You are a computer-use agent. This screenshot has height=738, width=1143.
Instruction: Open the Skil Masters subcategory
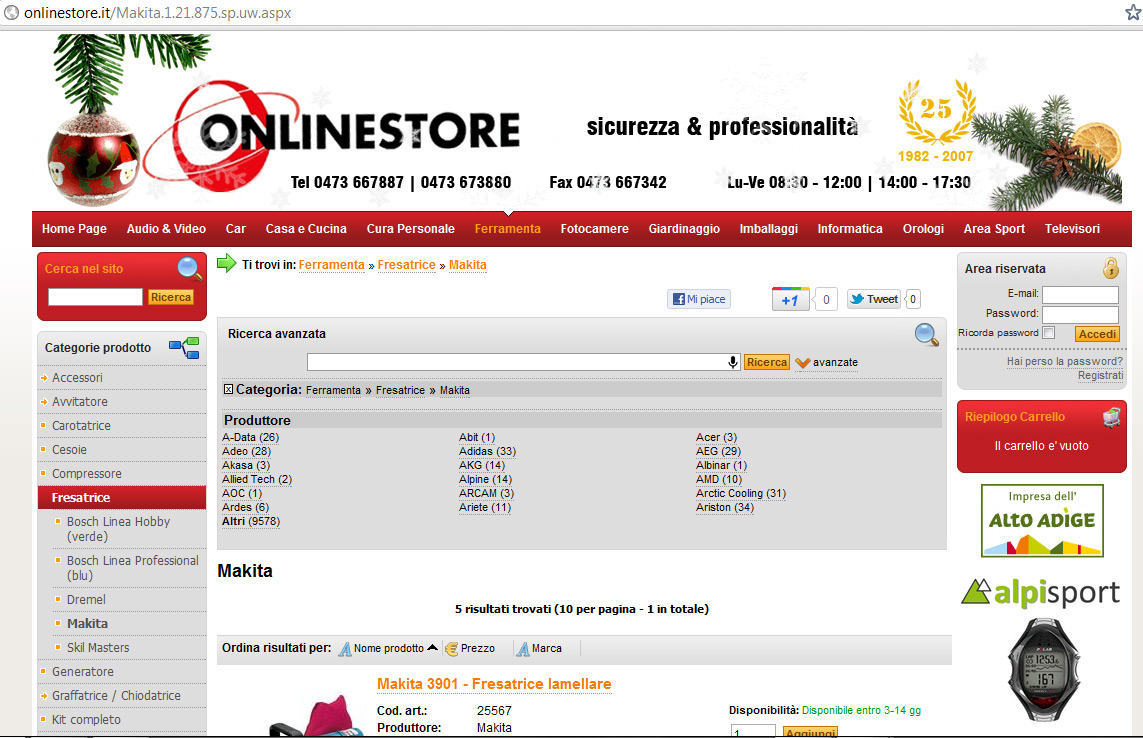point(98,648)
